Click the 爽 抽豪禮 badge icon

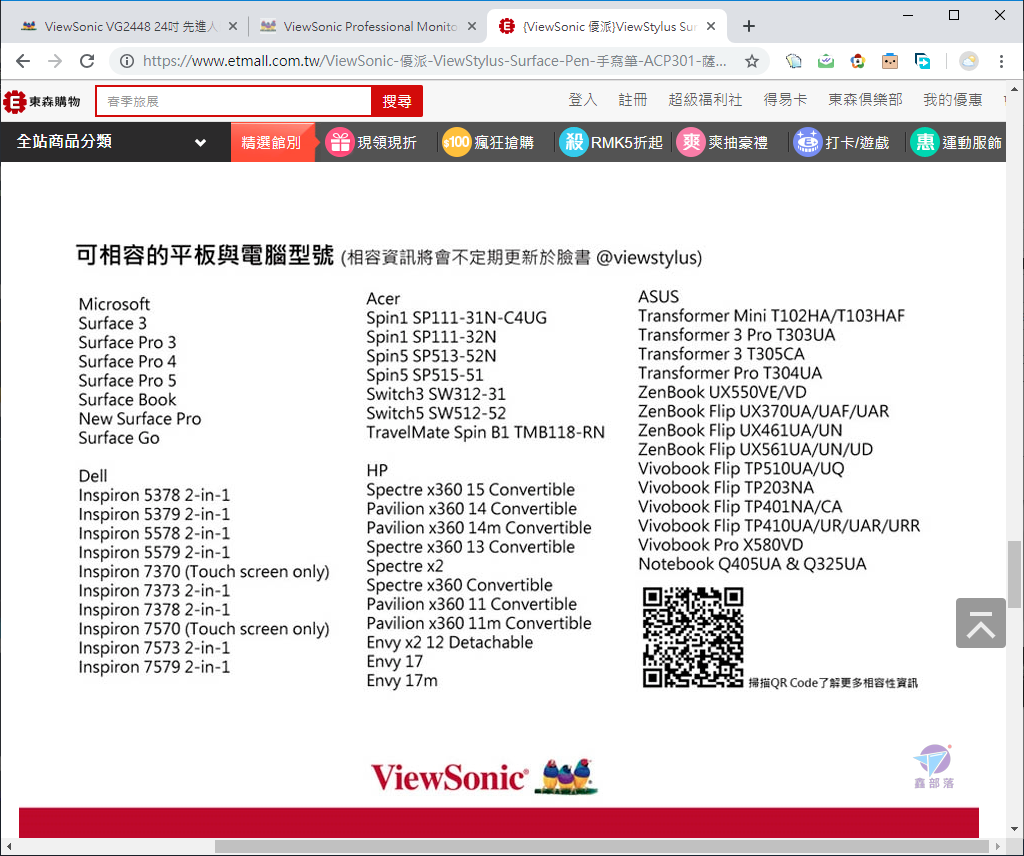point(691,142)
